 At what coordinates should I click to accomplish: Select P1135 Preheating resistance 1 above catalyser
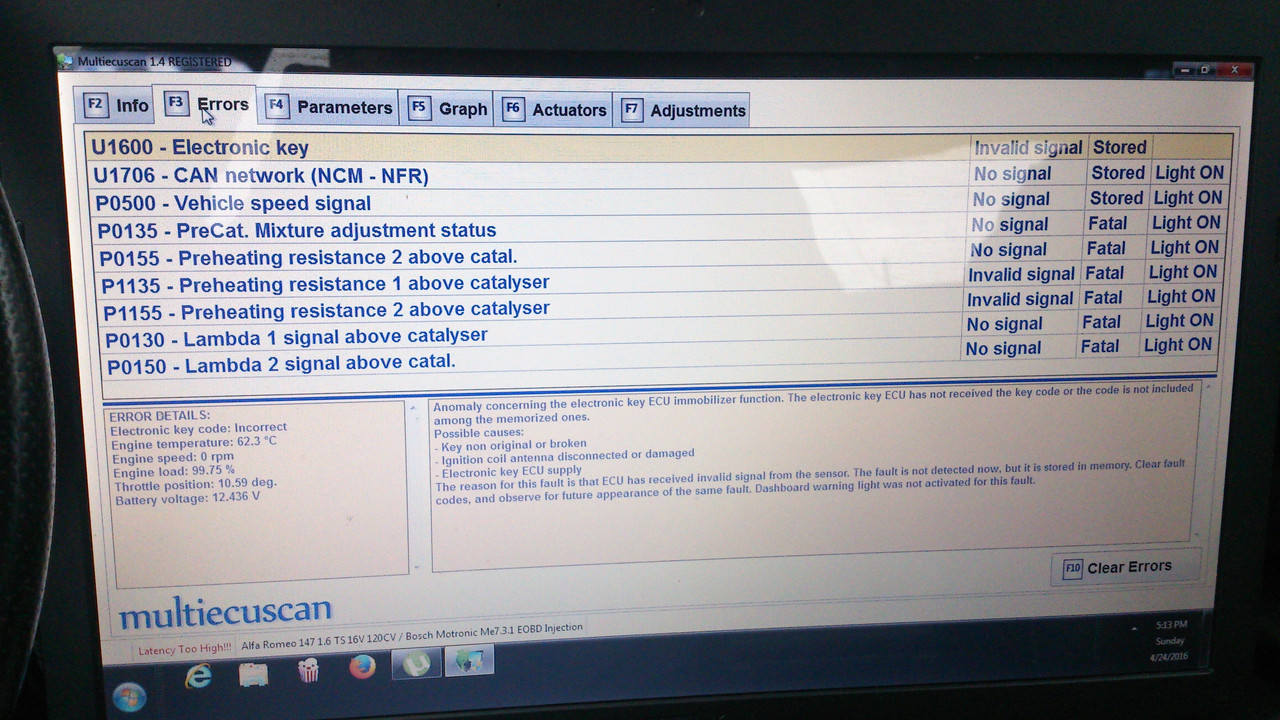[659, 279]
